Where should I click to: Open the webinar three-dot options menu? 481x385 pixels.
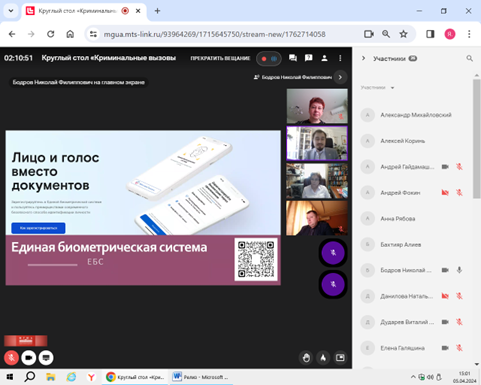[x=340, y=58]
